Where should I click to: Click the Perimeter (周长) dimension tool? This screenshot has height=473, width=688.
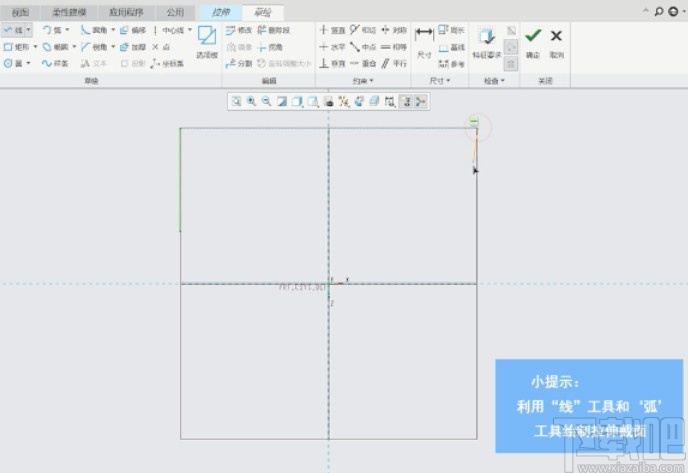click(452, 30)
